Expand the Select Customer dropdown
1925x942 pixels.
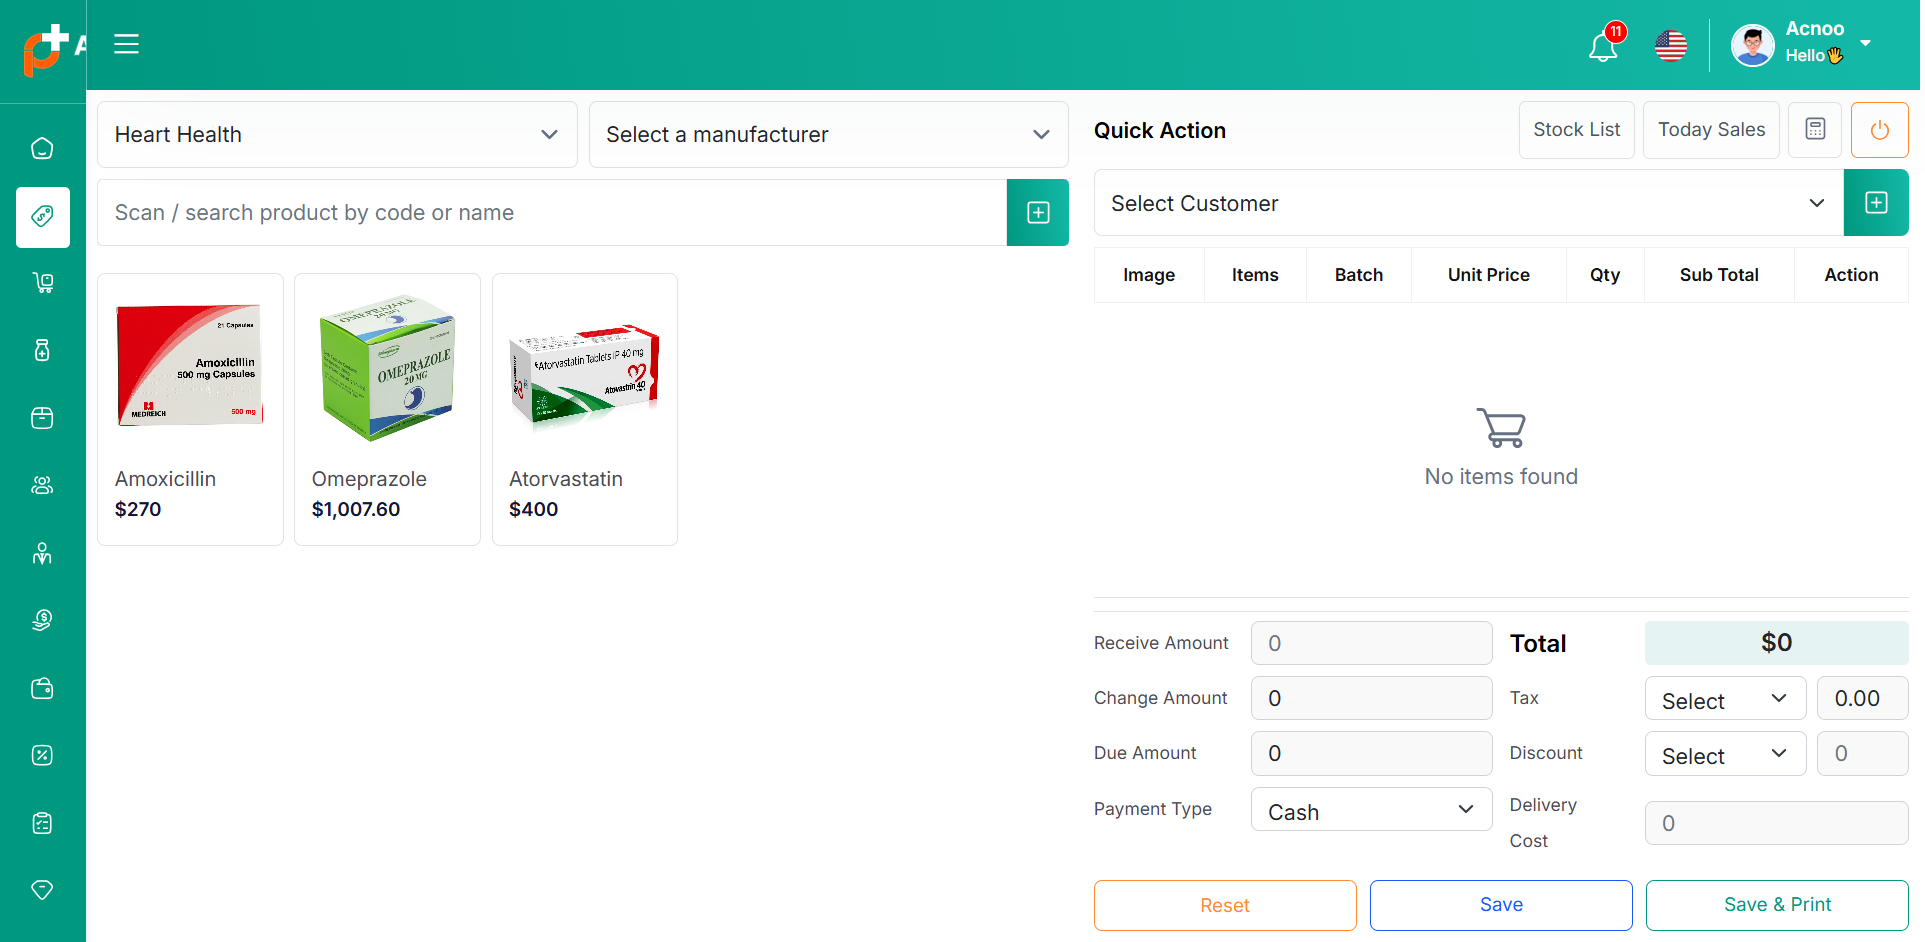(x=1468, y=204)
